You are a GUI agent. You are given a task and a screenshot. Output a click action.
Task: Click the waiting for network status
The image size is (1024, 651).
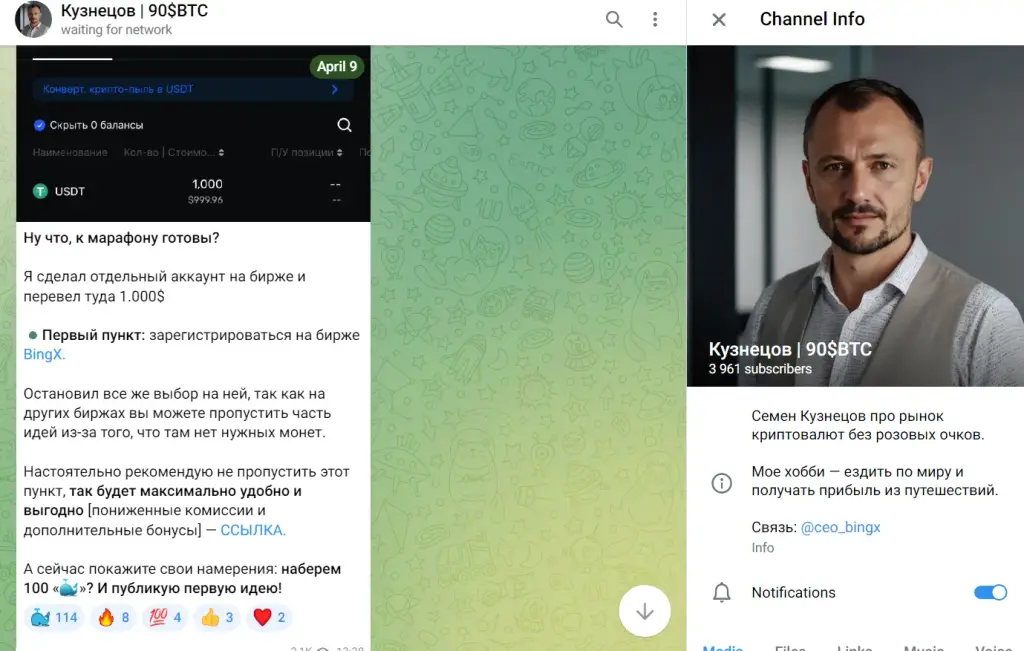pos(116,29)
